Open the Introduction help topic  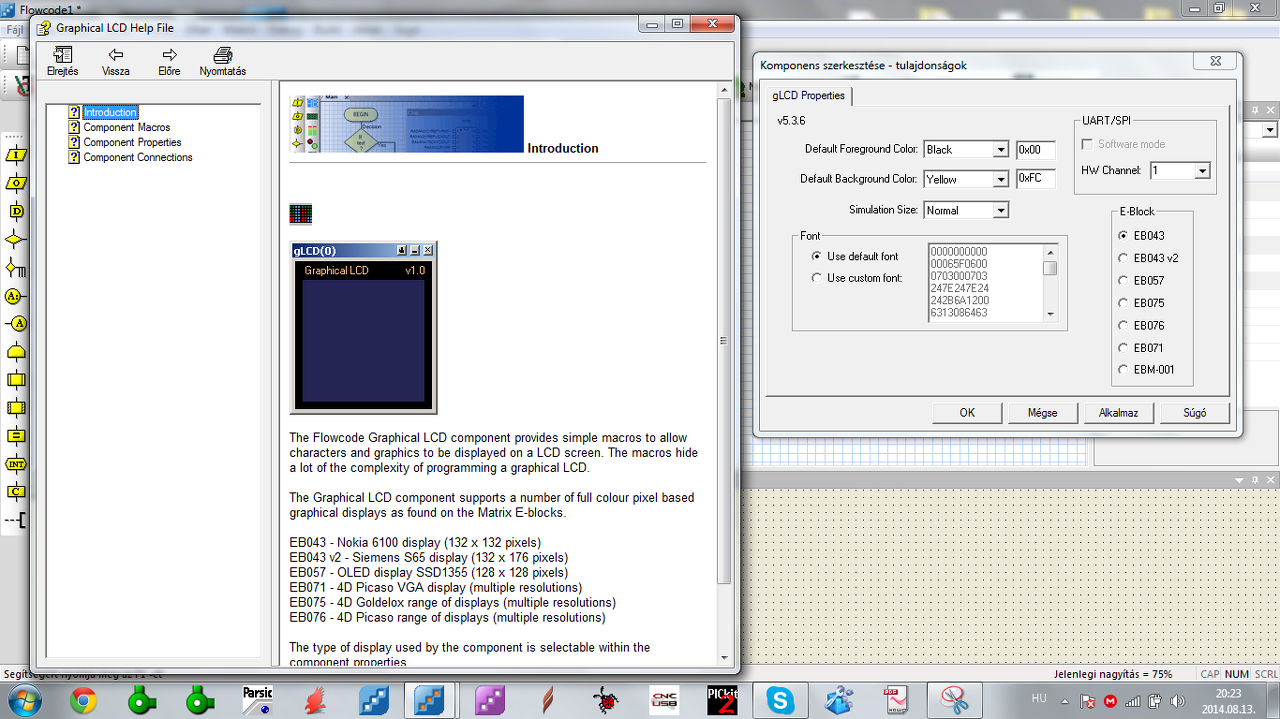(x=111, y=113)
